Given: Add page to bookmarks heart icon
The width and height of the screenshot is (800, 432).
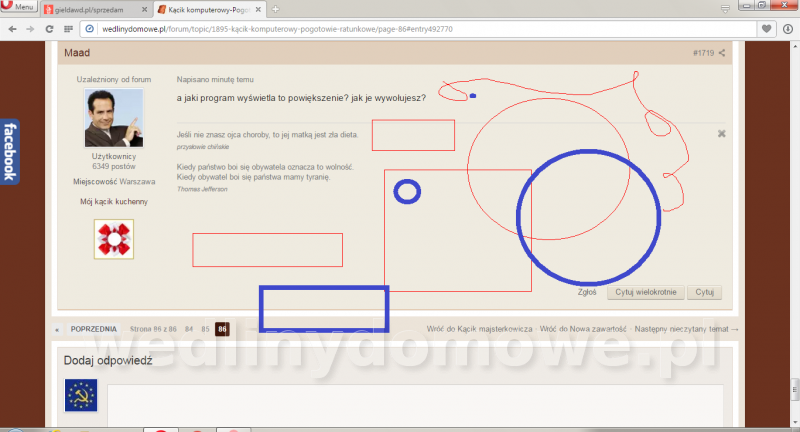Looking at the screenshot, I should [766, 29].
